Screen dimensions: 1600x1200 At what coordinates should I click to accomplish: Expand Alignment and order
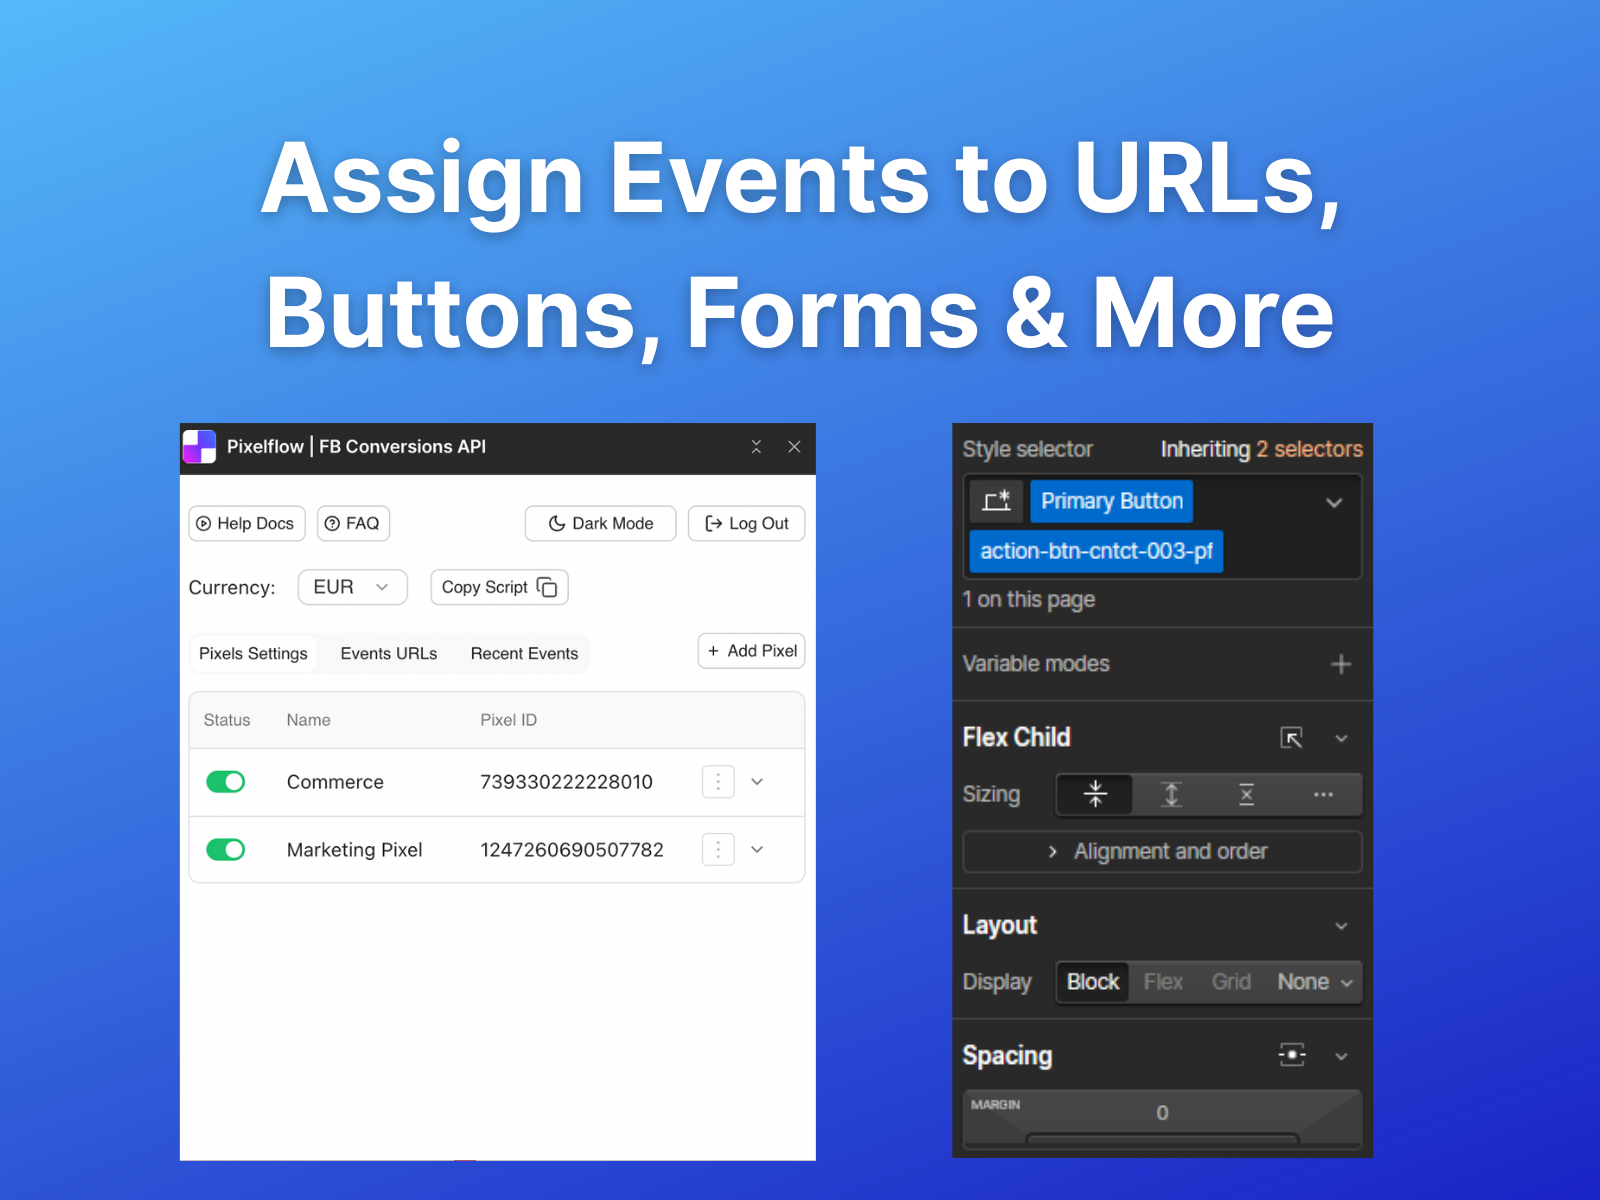(x=1162, y=851)
